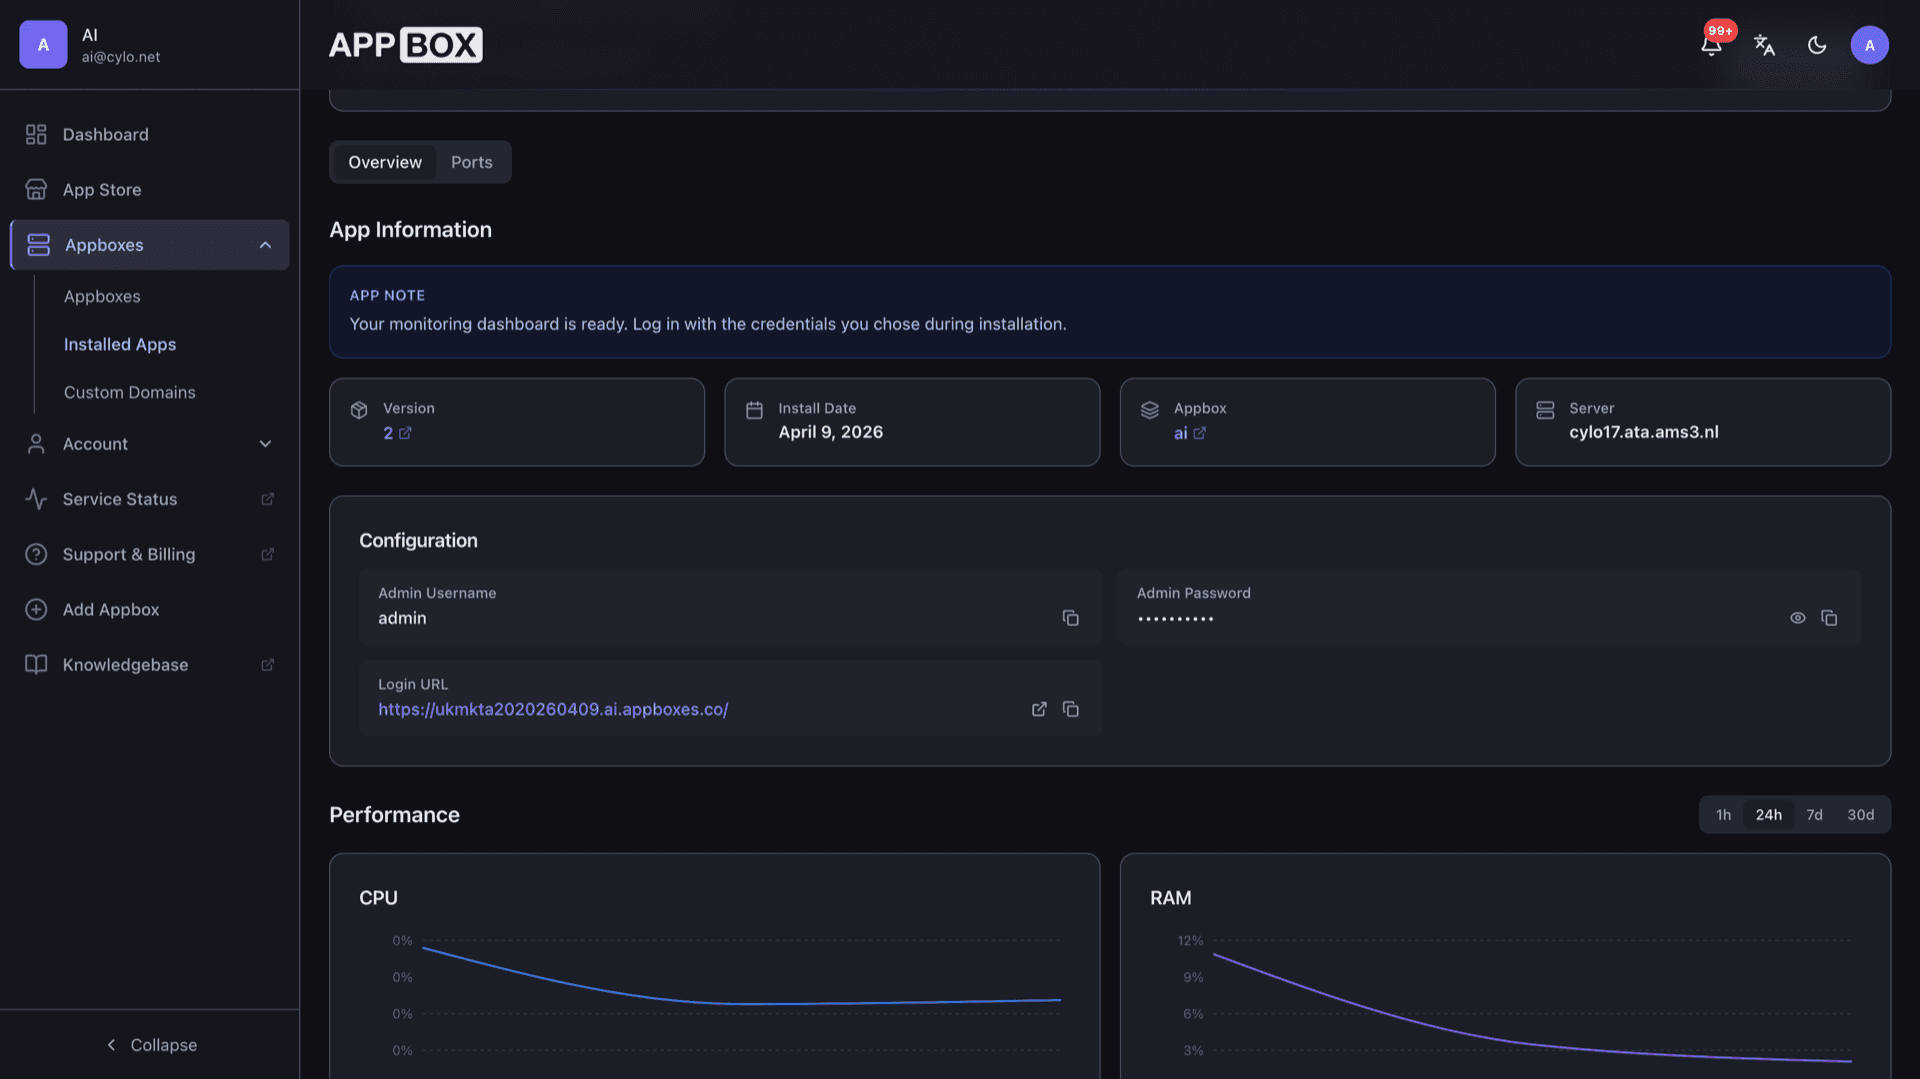
Task: Open the Dashboard menu item
Action: [149, 134]
